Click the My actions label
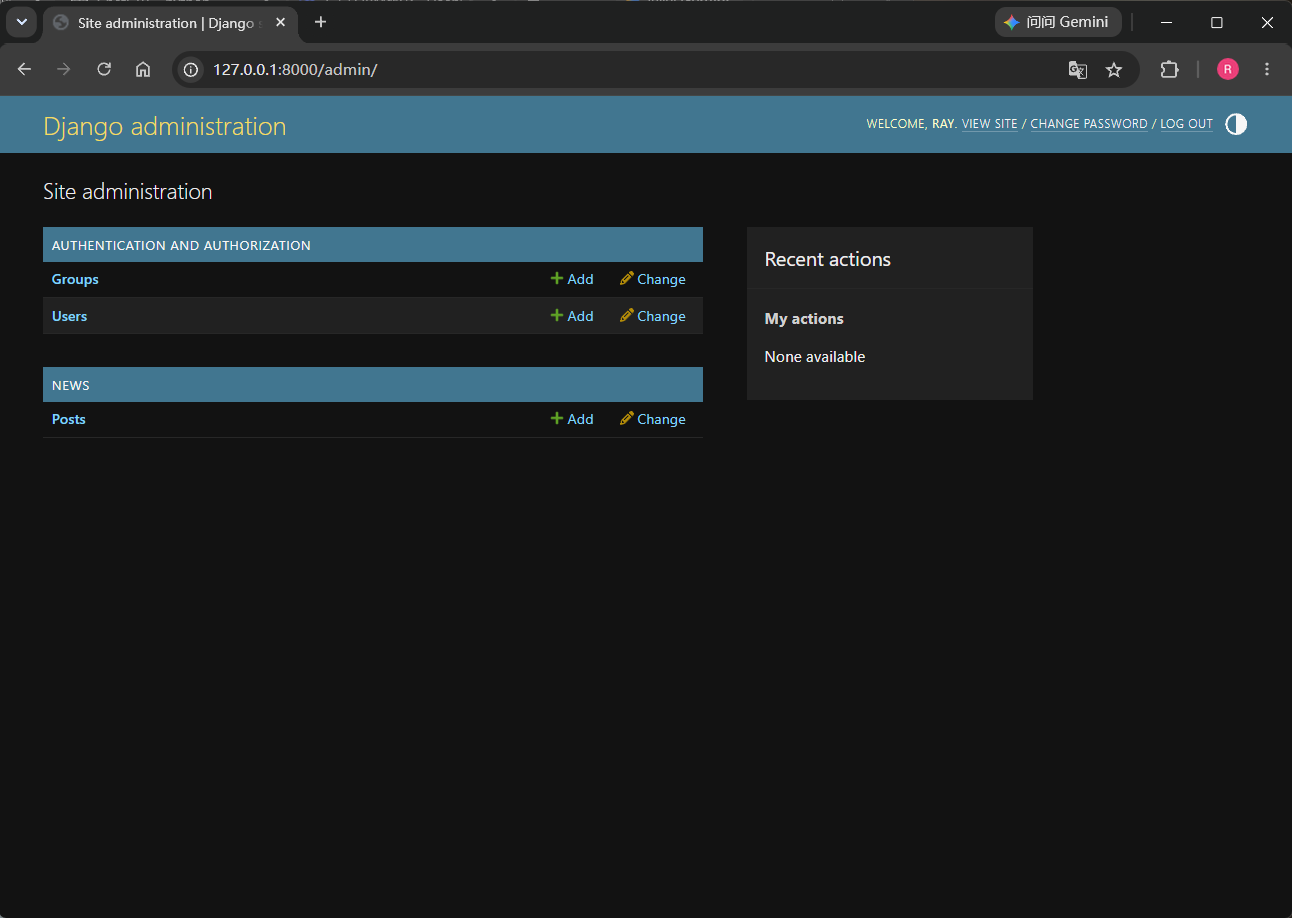 [804, 319]
